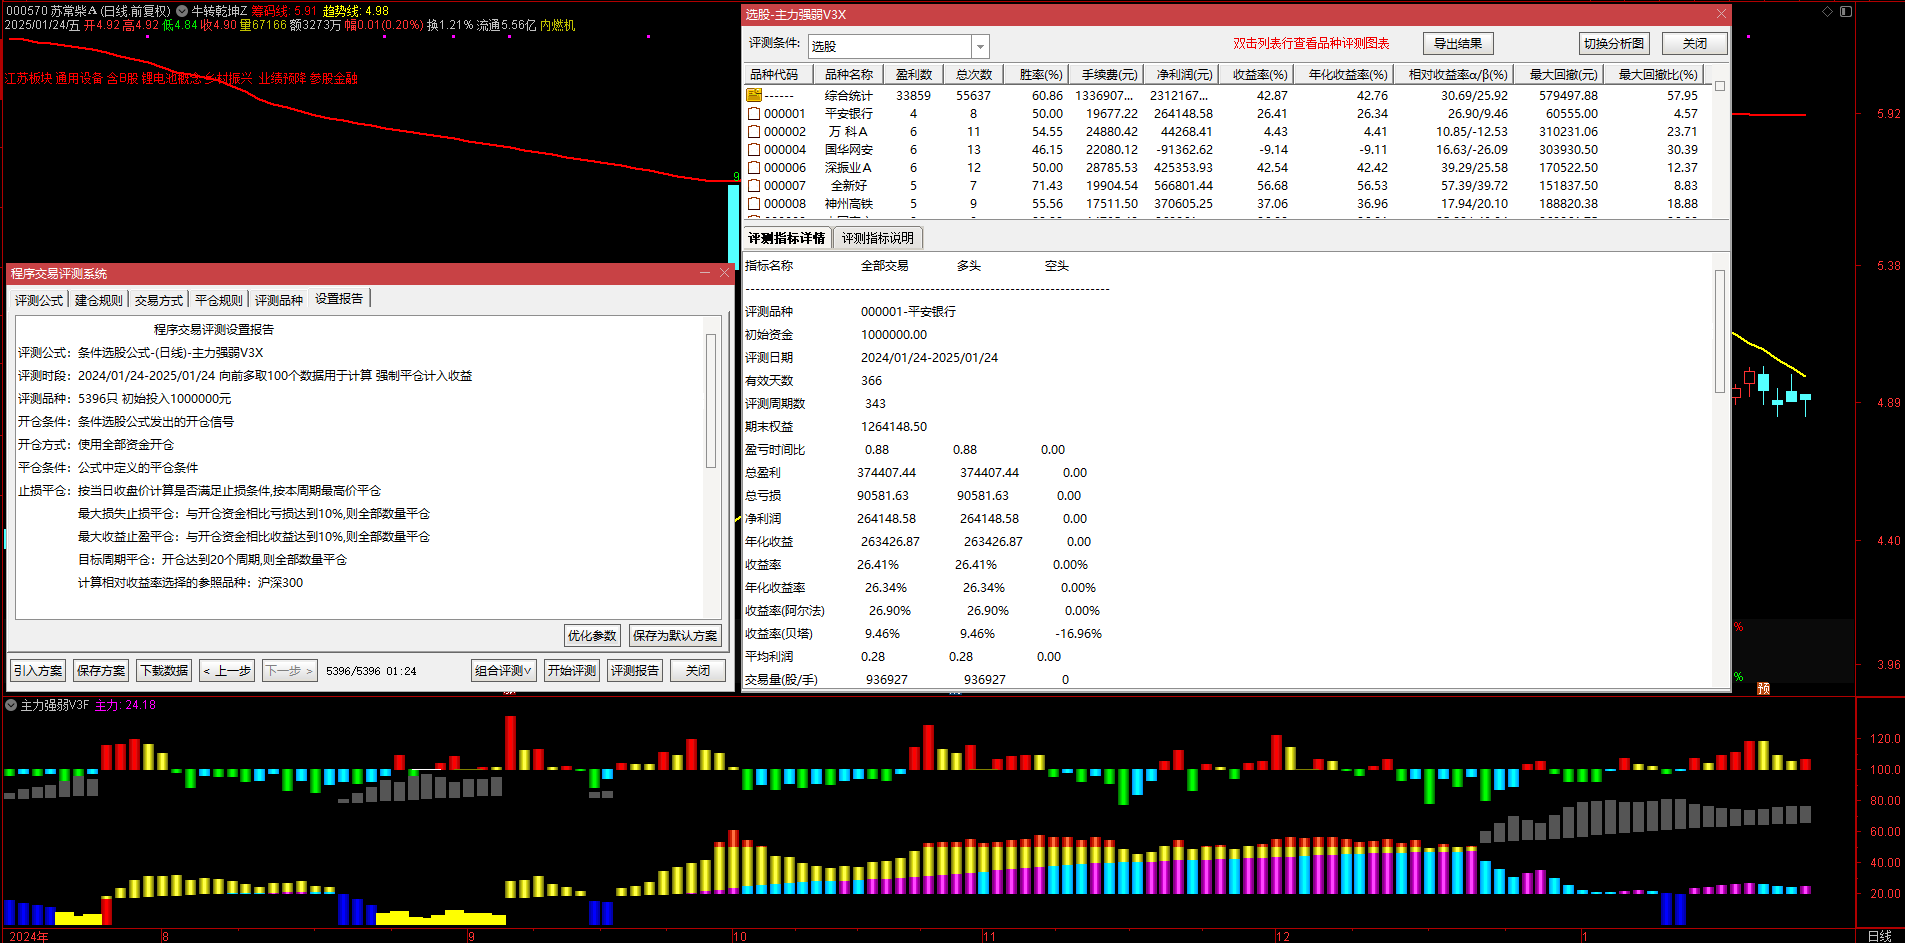The image size is (1905, 943).
Task: Click the 保存为默认方案 button
Action: tap(675, 635)
